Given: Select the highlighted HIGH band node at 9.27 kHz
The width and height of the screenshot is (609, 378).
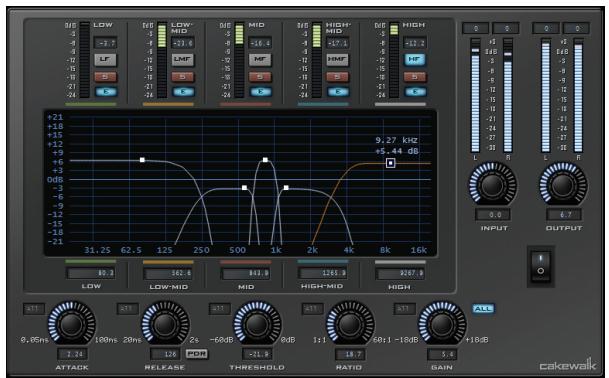Looking at the screenshot, I should tap(391, 163).
